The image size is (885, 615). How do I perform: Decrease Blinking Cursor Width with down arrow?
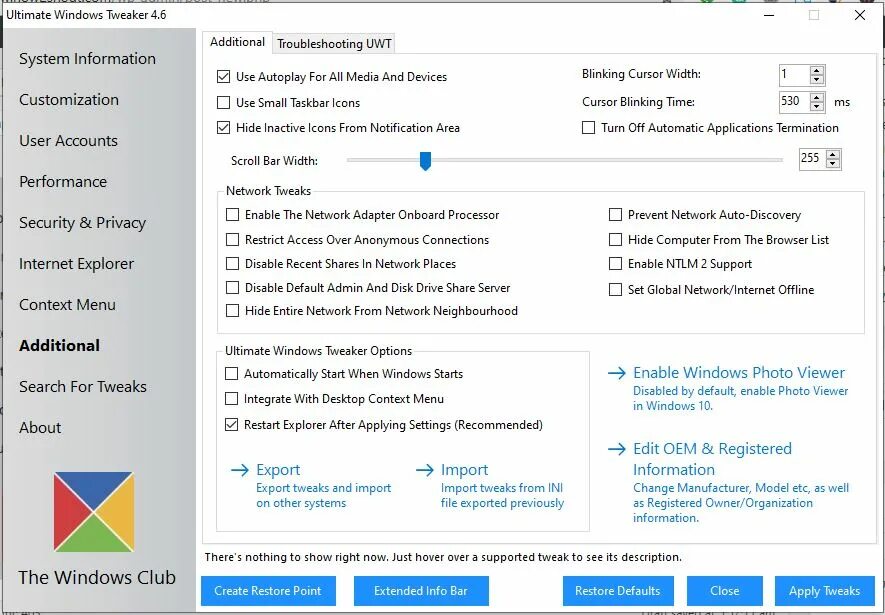click(817, 79)
